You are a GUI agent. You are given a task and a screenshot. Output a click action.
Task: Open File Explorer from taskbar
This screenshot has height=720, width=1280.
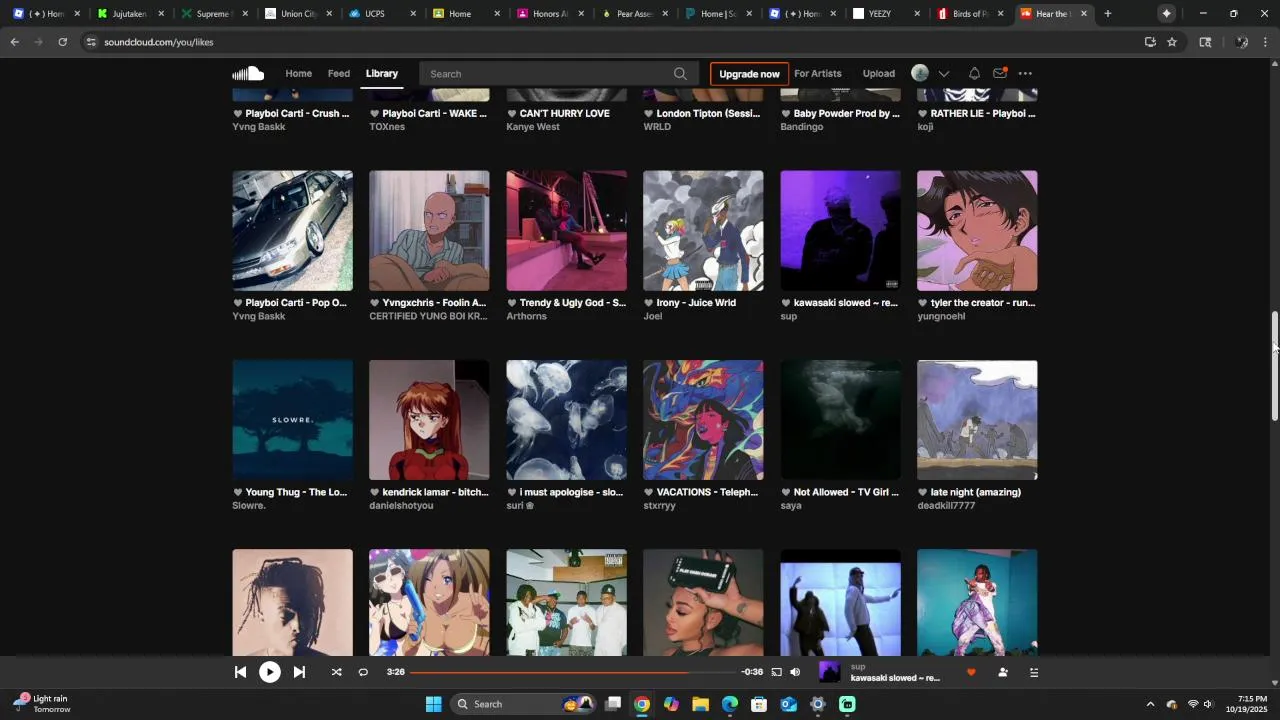coord(700,704)
